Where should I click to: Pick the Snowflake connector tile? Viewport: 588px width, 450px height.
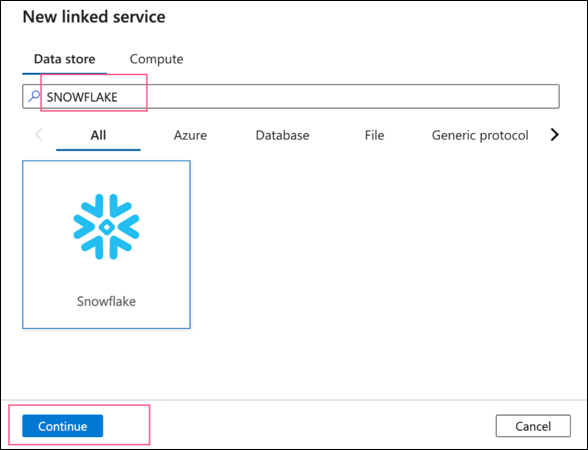(106, 244)
